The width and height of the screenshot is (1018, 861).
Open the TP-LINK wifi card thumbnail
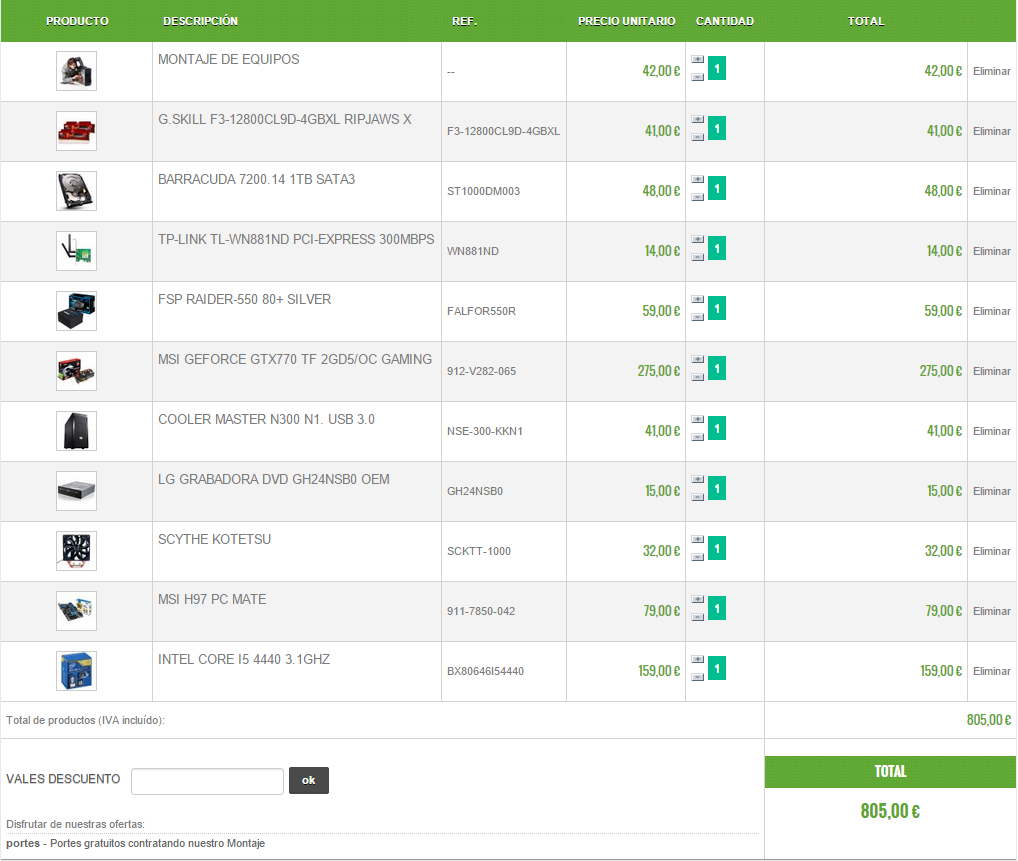[x=77, y=251]
